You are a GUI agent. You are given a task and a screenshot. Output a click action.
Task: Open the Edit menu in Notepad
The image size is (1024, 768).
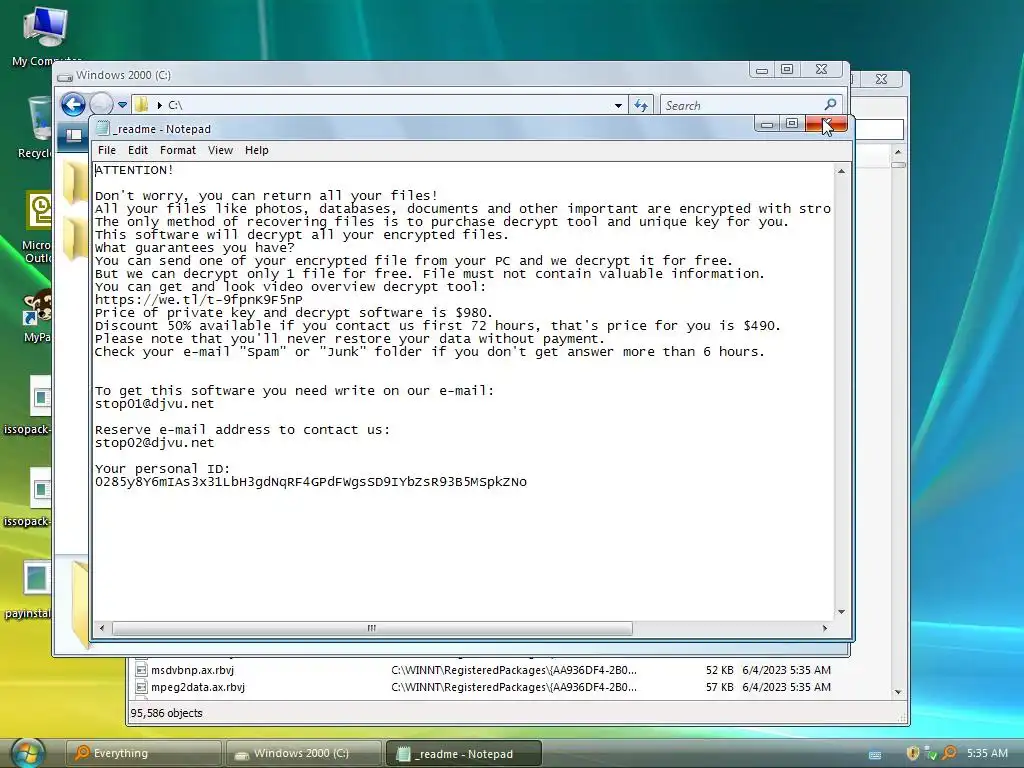pos(137,150)
